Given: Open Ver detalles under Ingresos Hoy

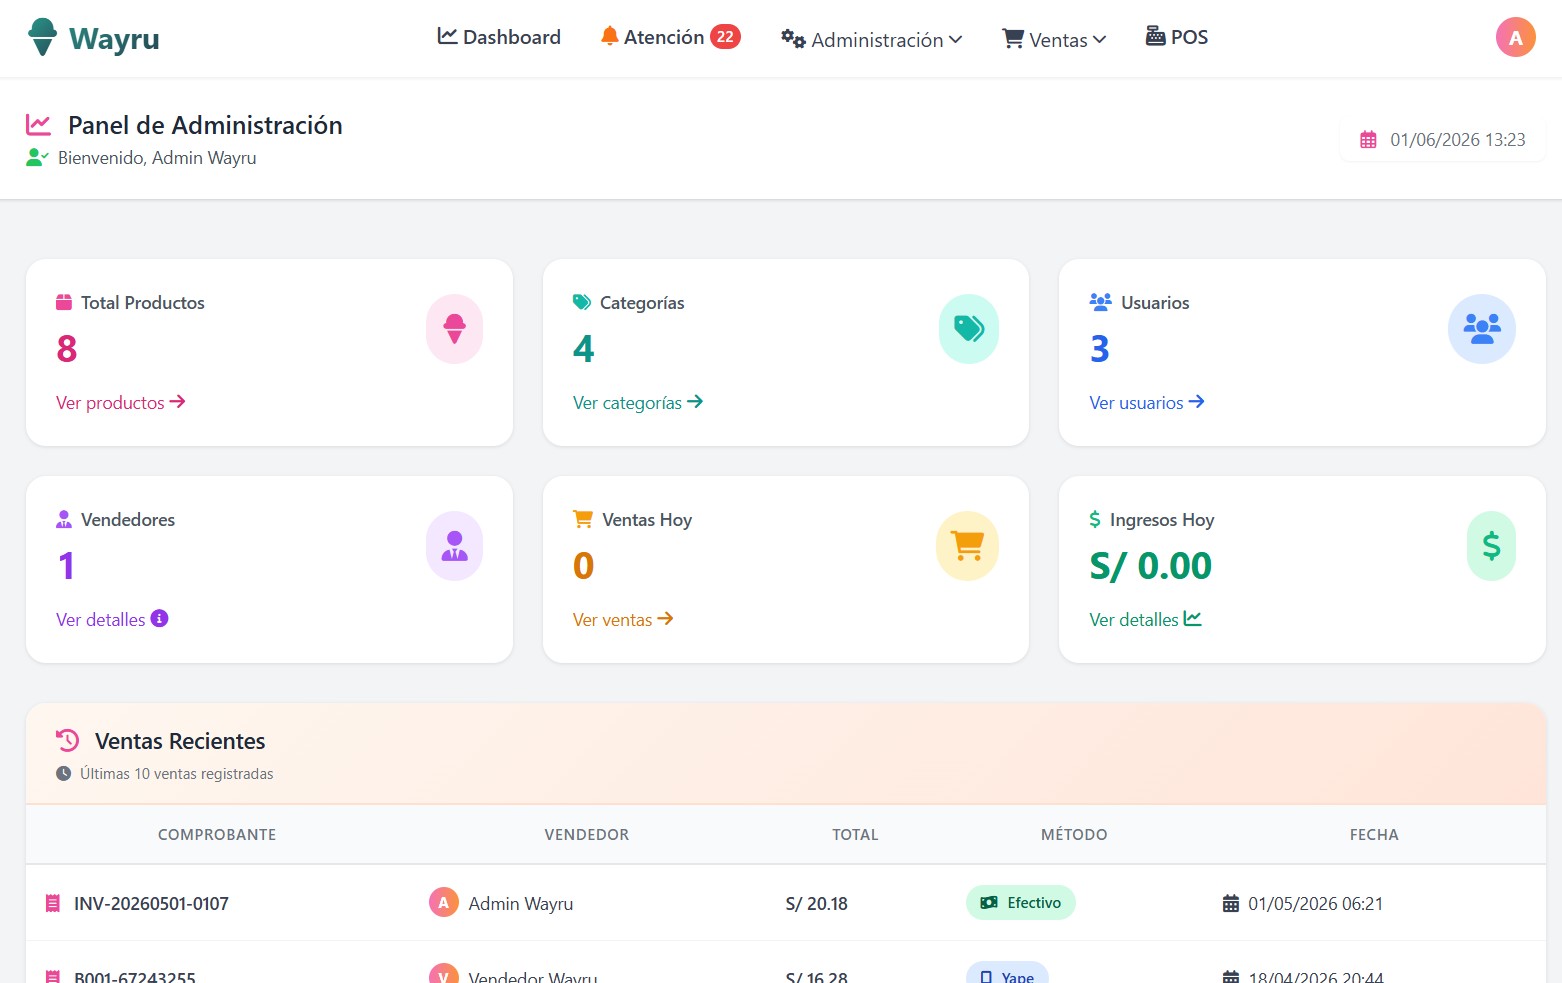Looking at the screenshot, I should [1146, 619].
